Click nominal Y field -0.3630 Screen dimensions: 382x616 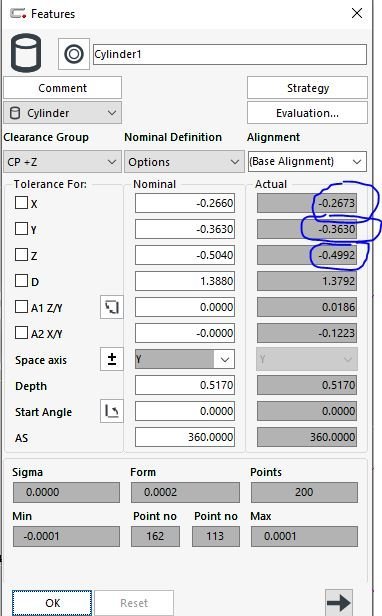point(185,229)
